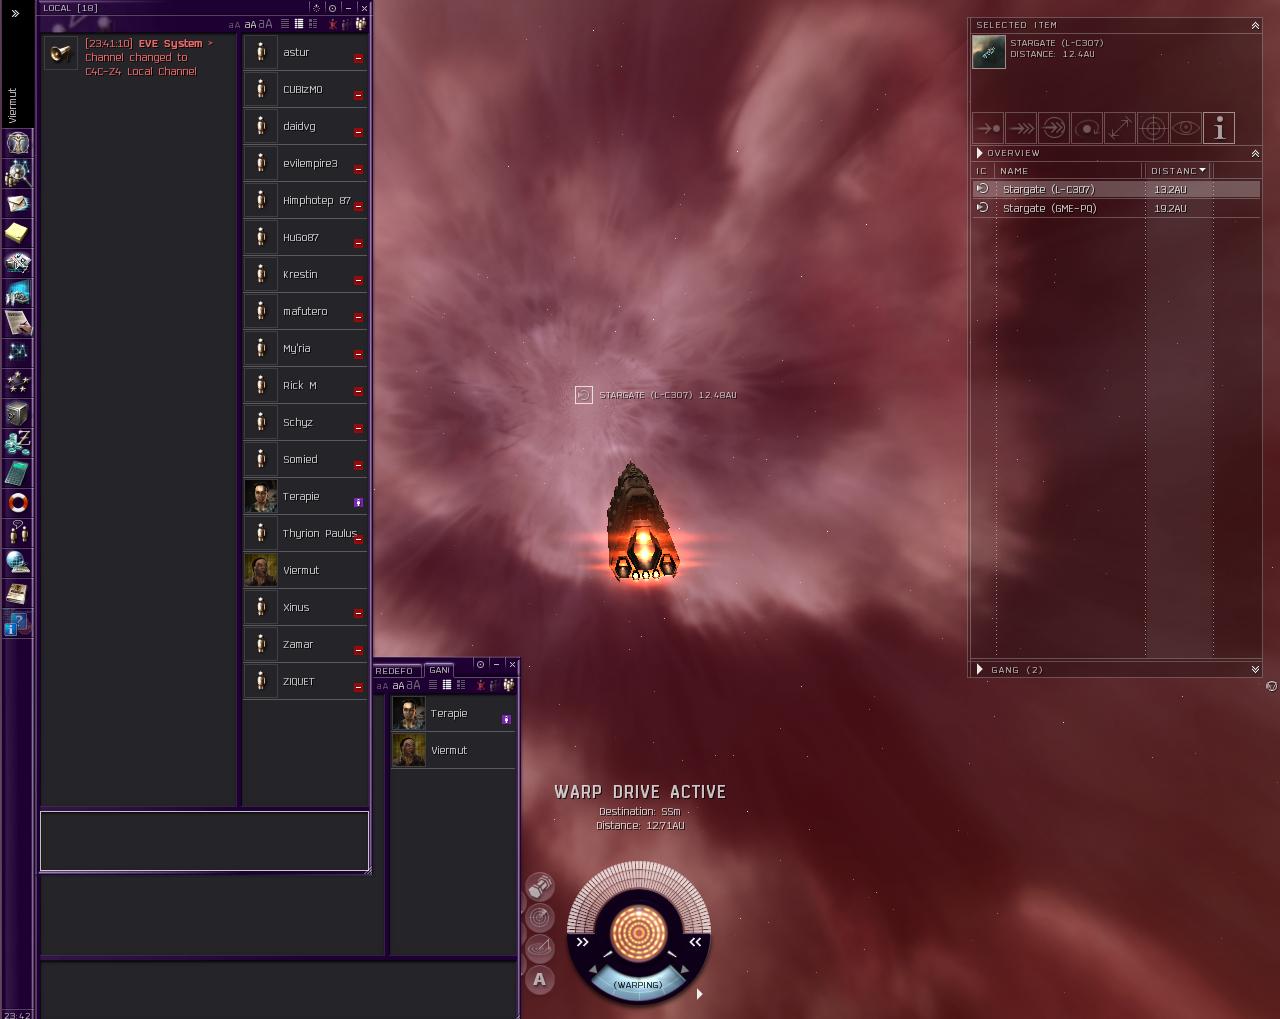Click the Stargate (L-C307) bracket in space
The image size is (1280, 1019).
coord(584,395)
